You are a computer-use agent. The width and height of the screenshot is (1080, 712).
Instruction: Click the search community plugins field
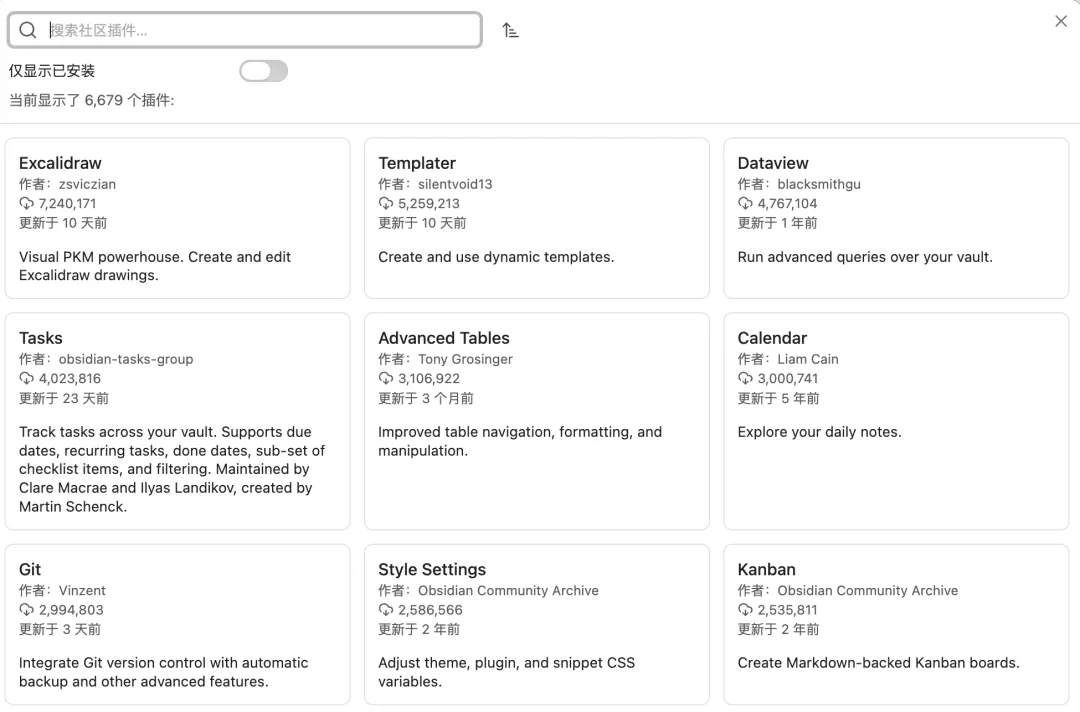(245, 30)
